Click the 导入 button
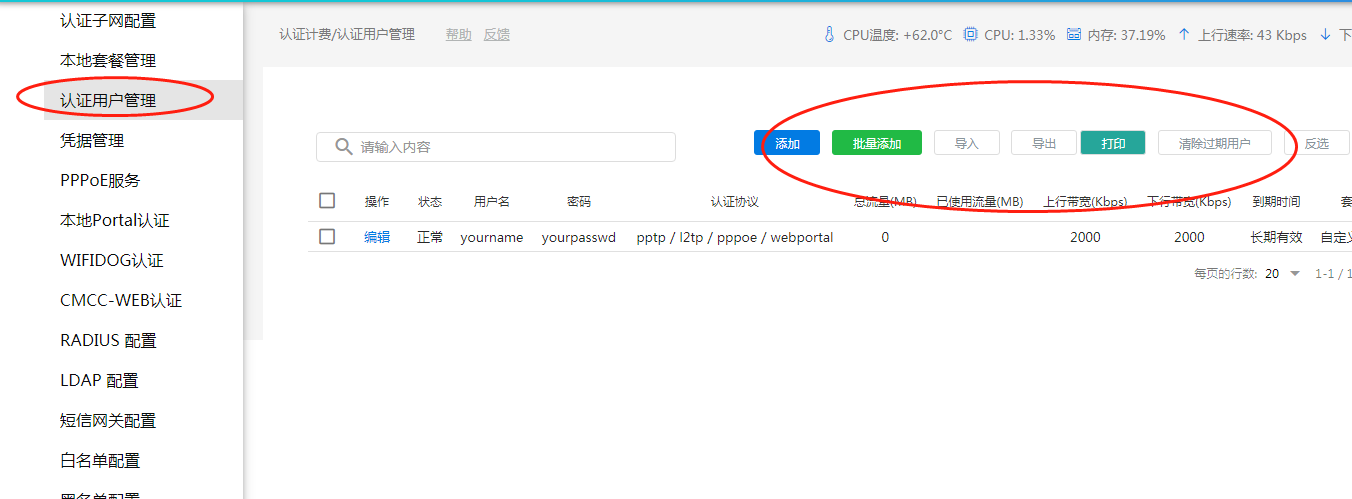Viewport: 1352px width, 499px height. [966, 143]
